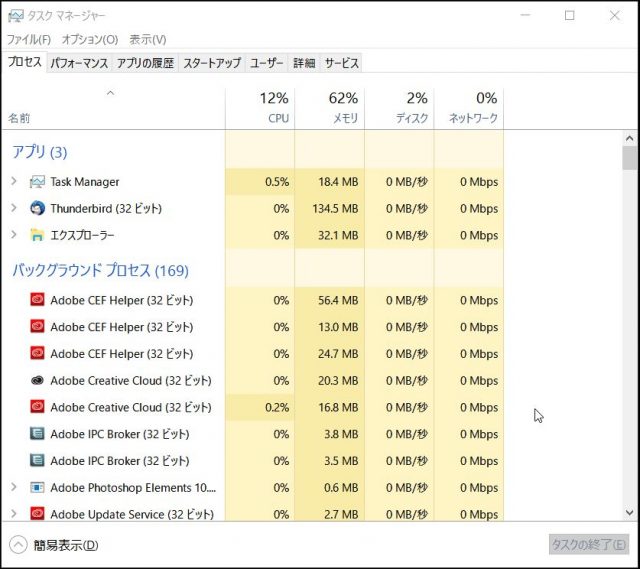Click the エクスプローラー folder icon

(x=38, y=236)
